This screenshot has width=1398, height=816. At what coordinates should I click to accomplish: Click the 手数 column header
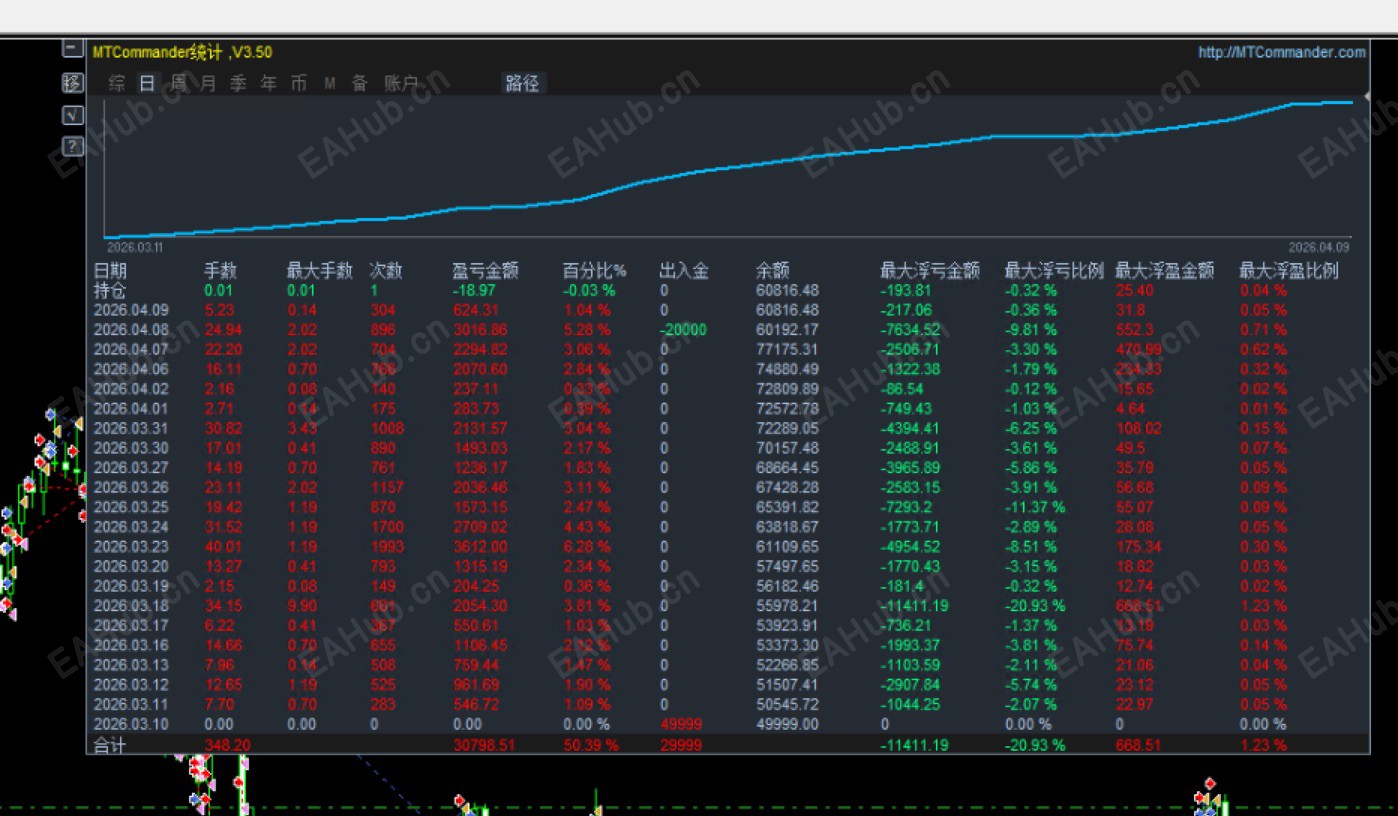[220, 270]
